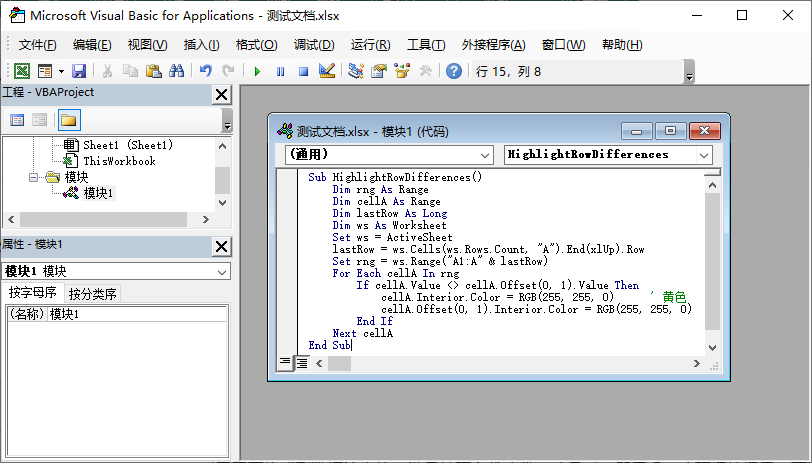Select ThisWorkbook in project tree
812x463 pixels.
pyautogui.click(x=119, y=161)
